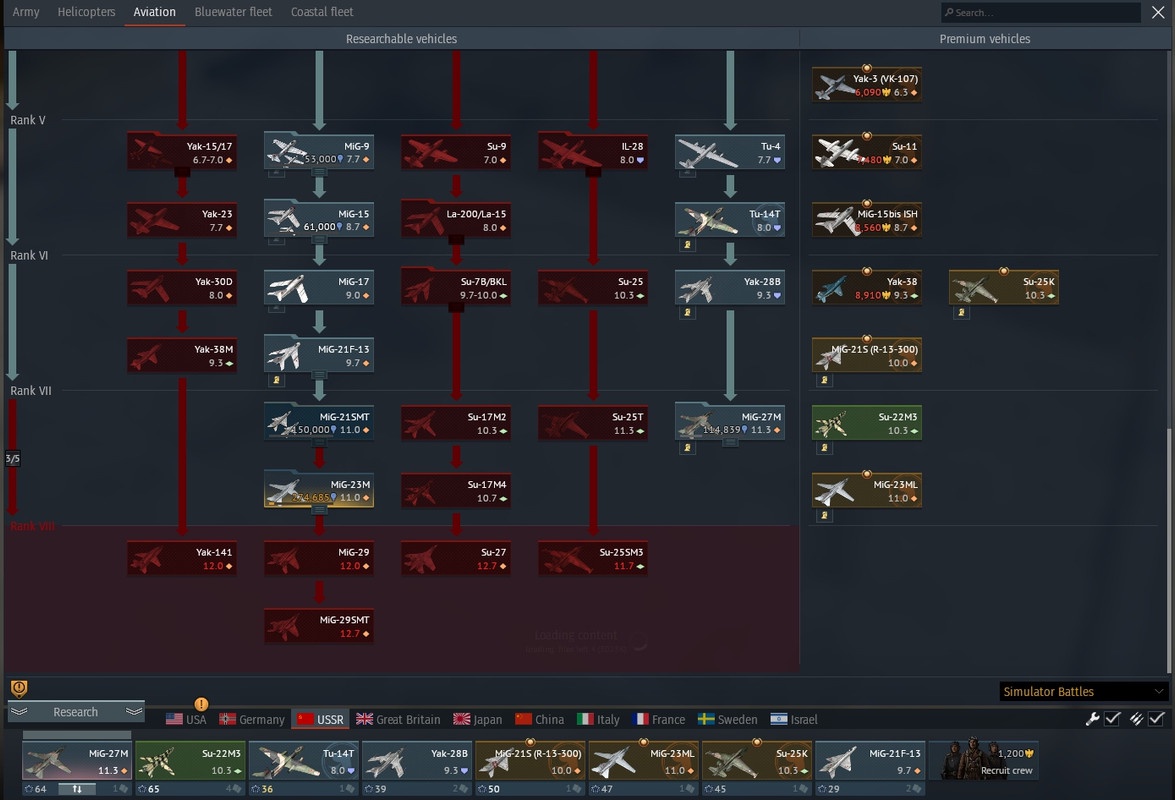Select MiG-23ML crew slot in bottom bar

(x=643, y=761)
